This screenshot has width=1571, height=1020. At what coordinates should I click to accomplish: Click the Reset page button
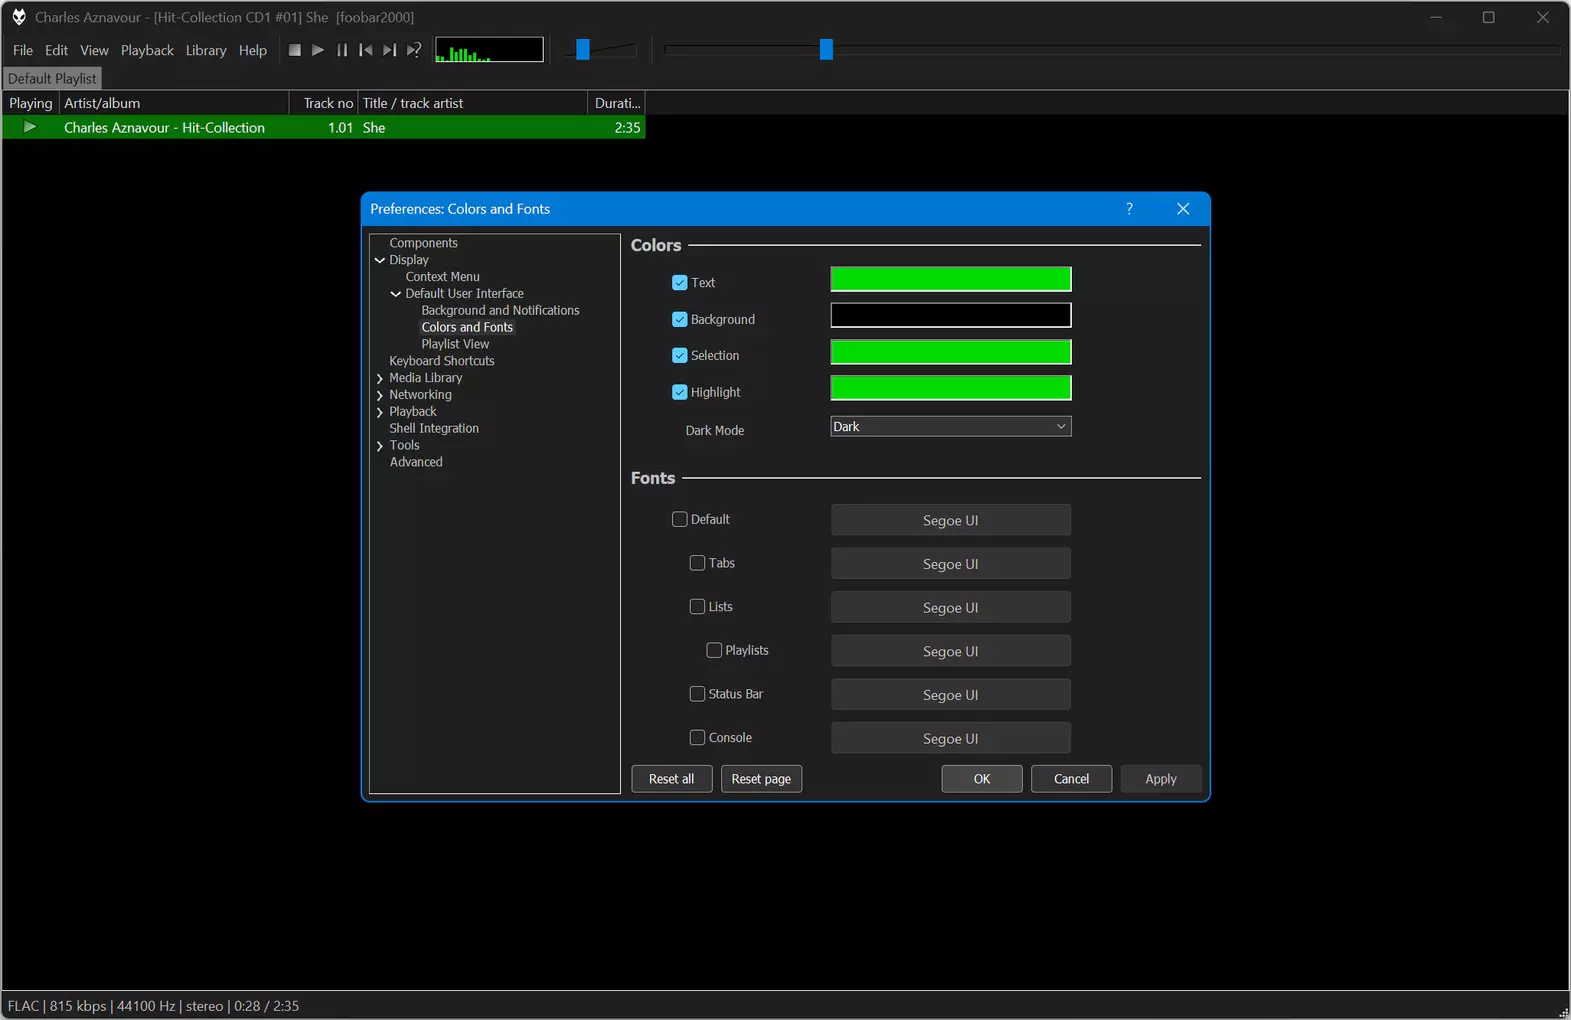pyautogui.click(x=761, y=779)
